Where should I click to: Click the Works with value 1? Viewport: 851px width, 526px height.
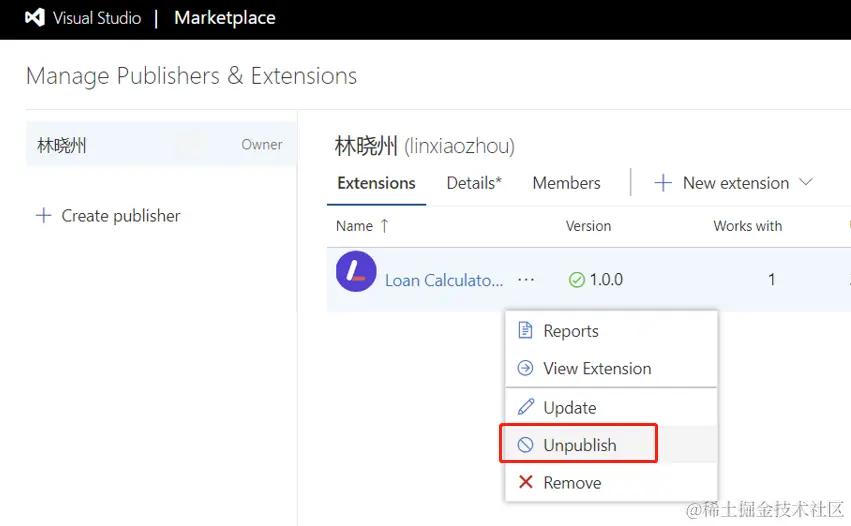coord(771,280)
